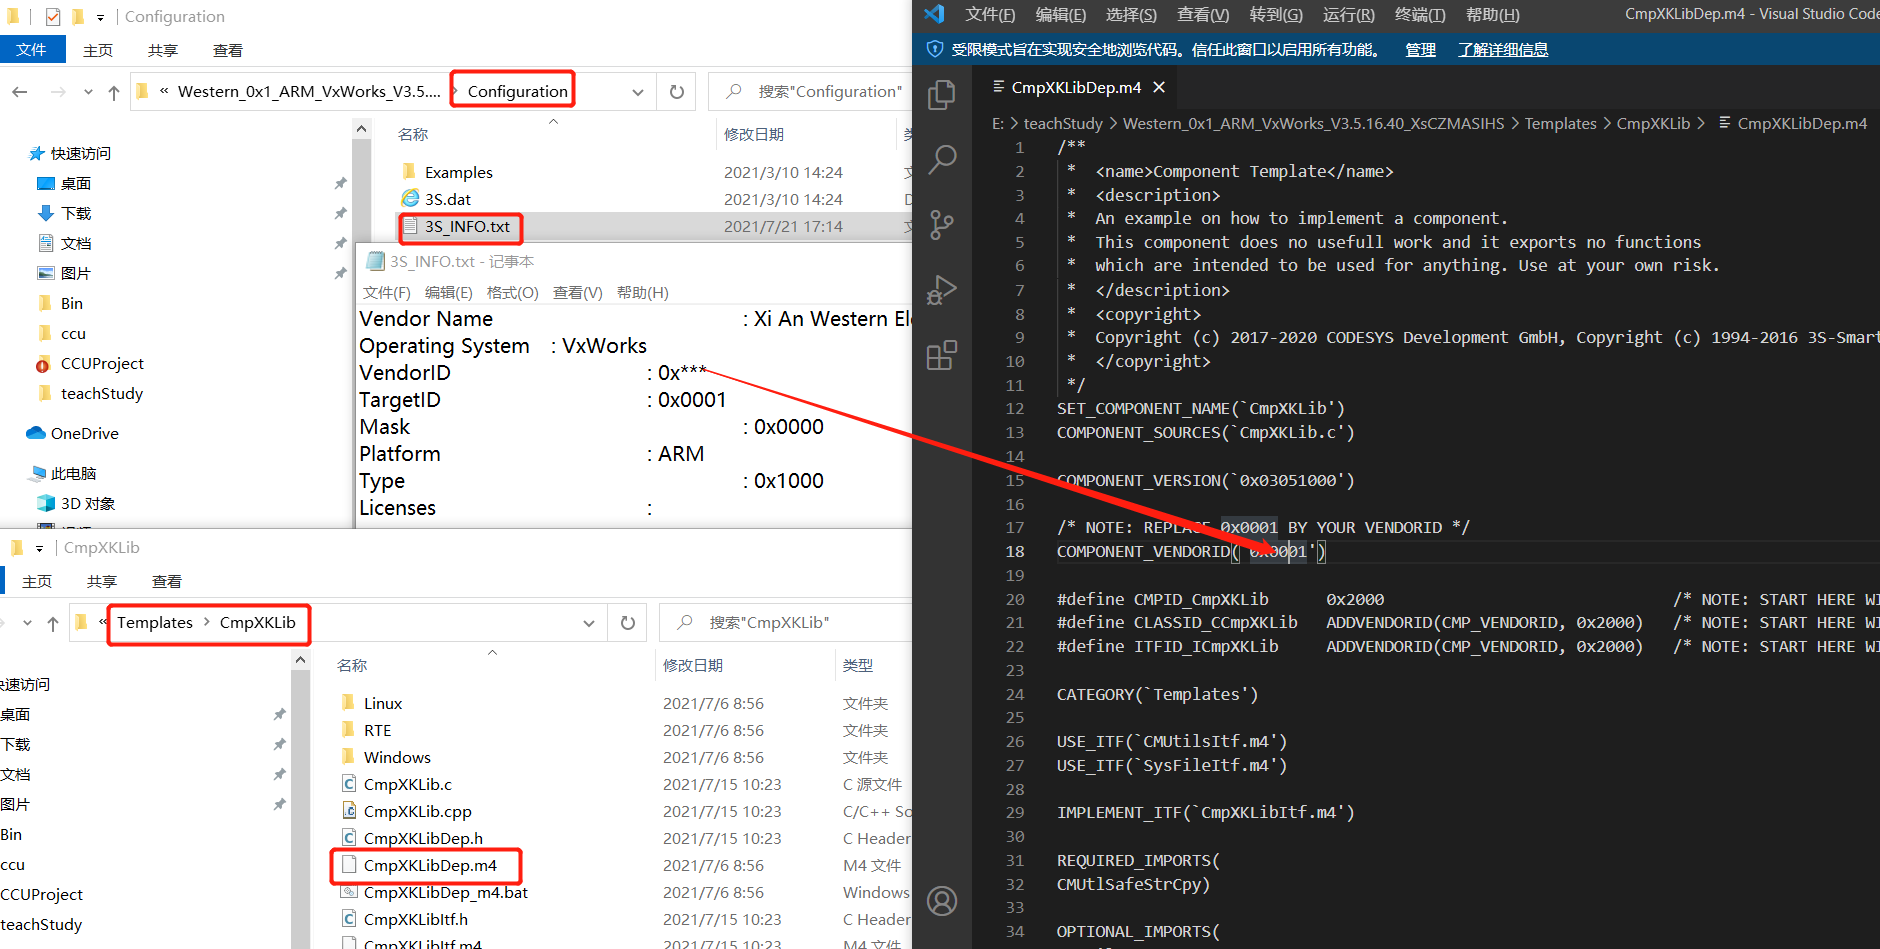1880x949 pixels.
Task: Select the Examples folder
Action: coord(458,173)
